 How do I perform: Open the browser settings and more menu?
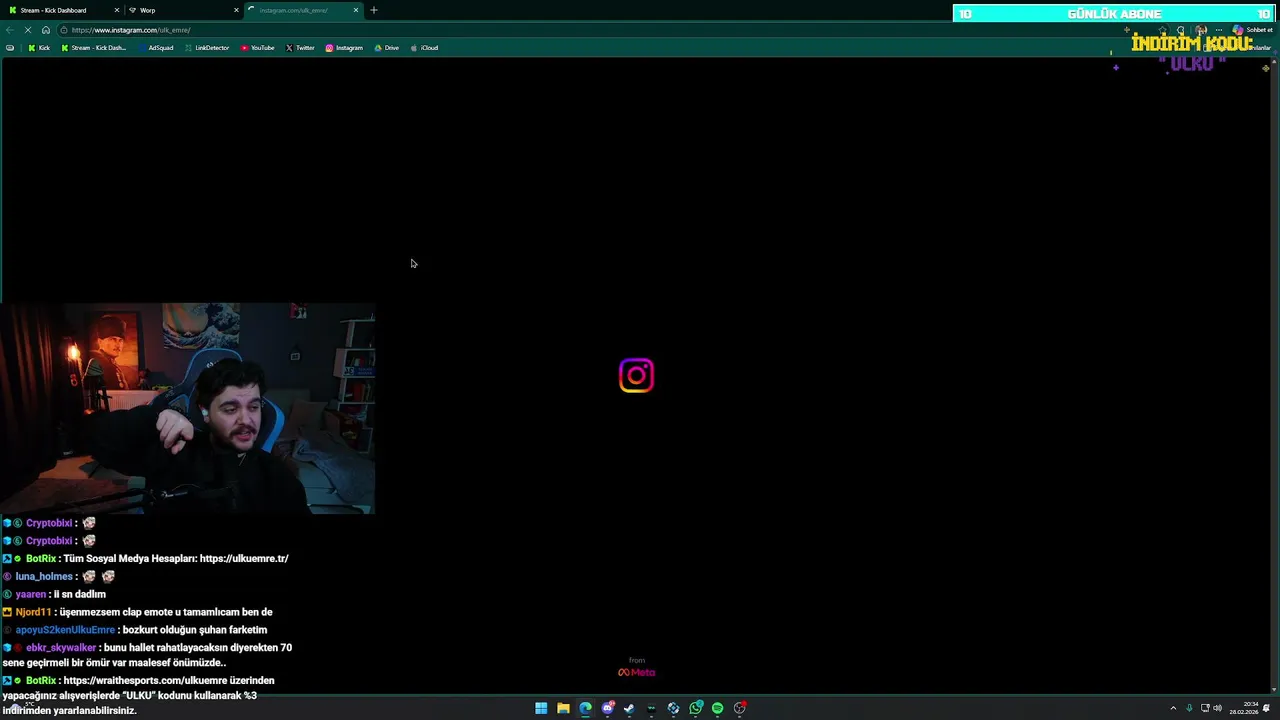click(x=1219, y=30)
